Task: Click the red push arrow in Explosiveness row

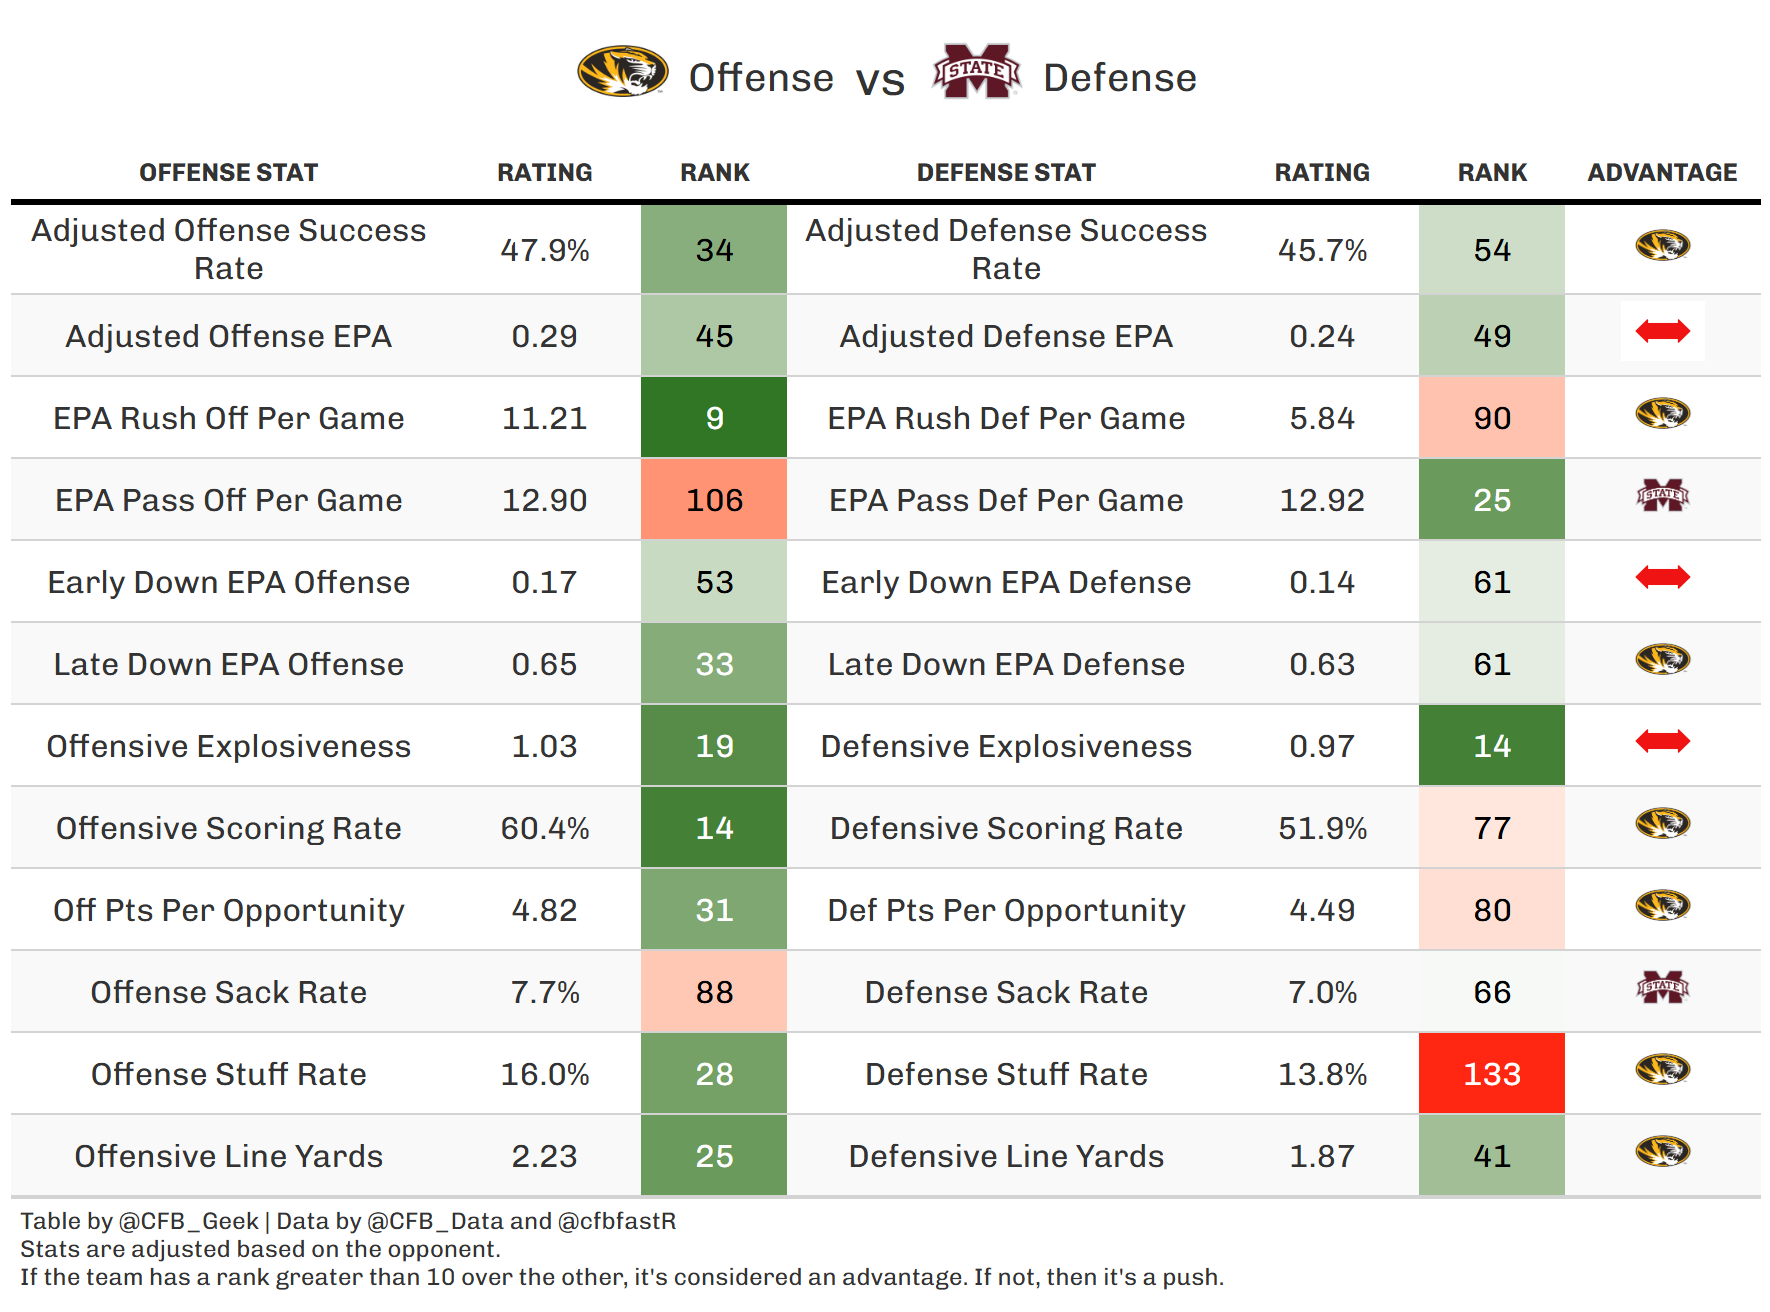Action: tap(1662, 741)
